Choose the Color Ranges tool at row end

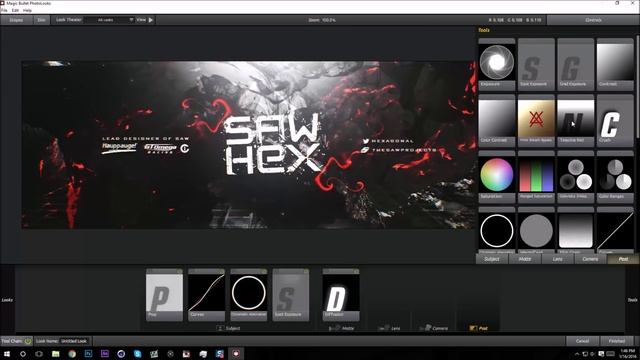(615, 176)
